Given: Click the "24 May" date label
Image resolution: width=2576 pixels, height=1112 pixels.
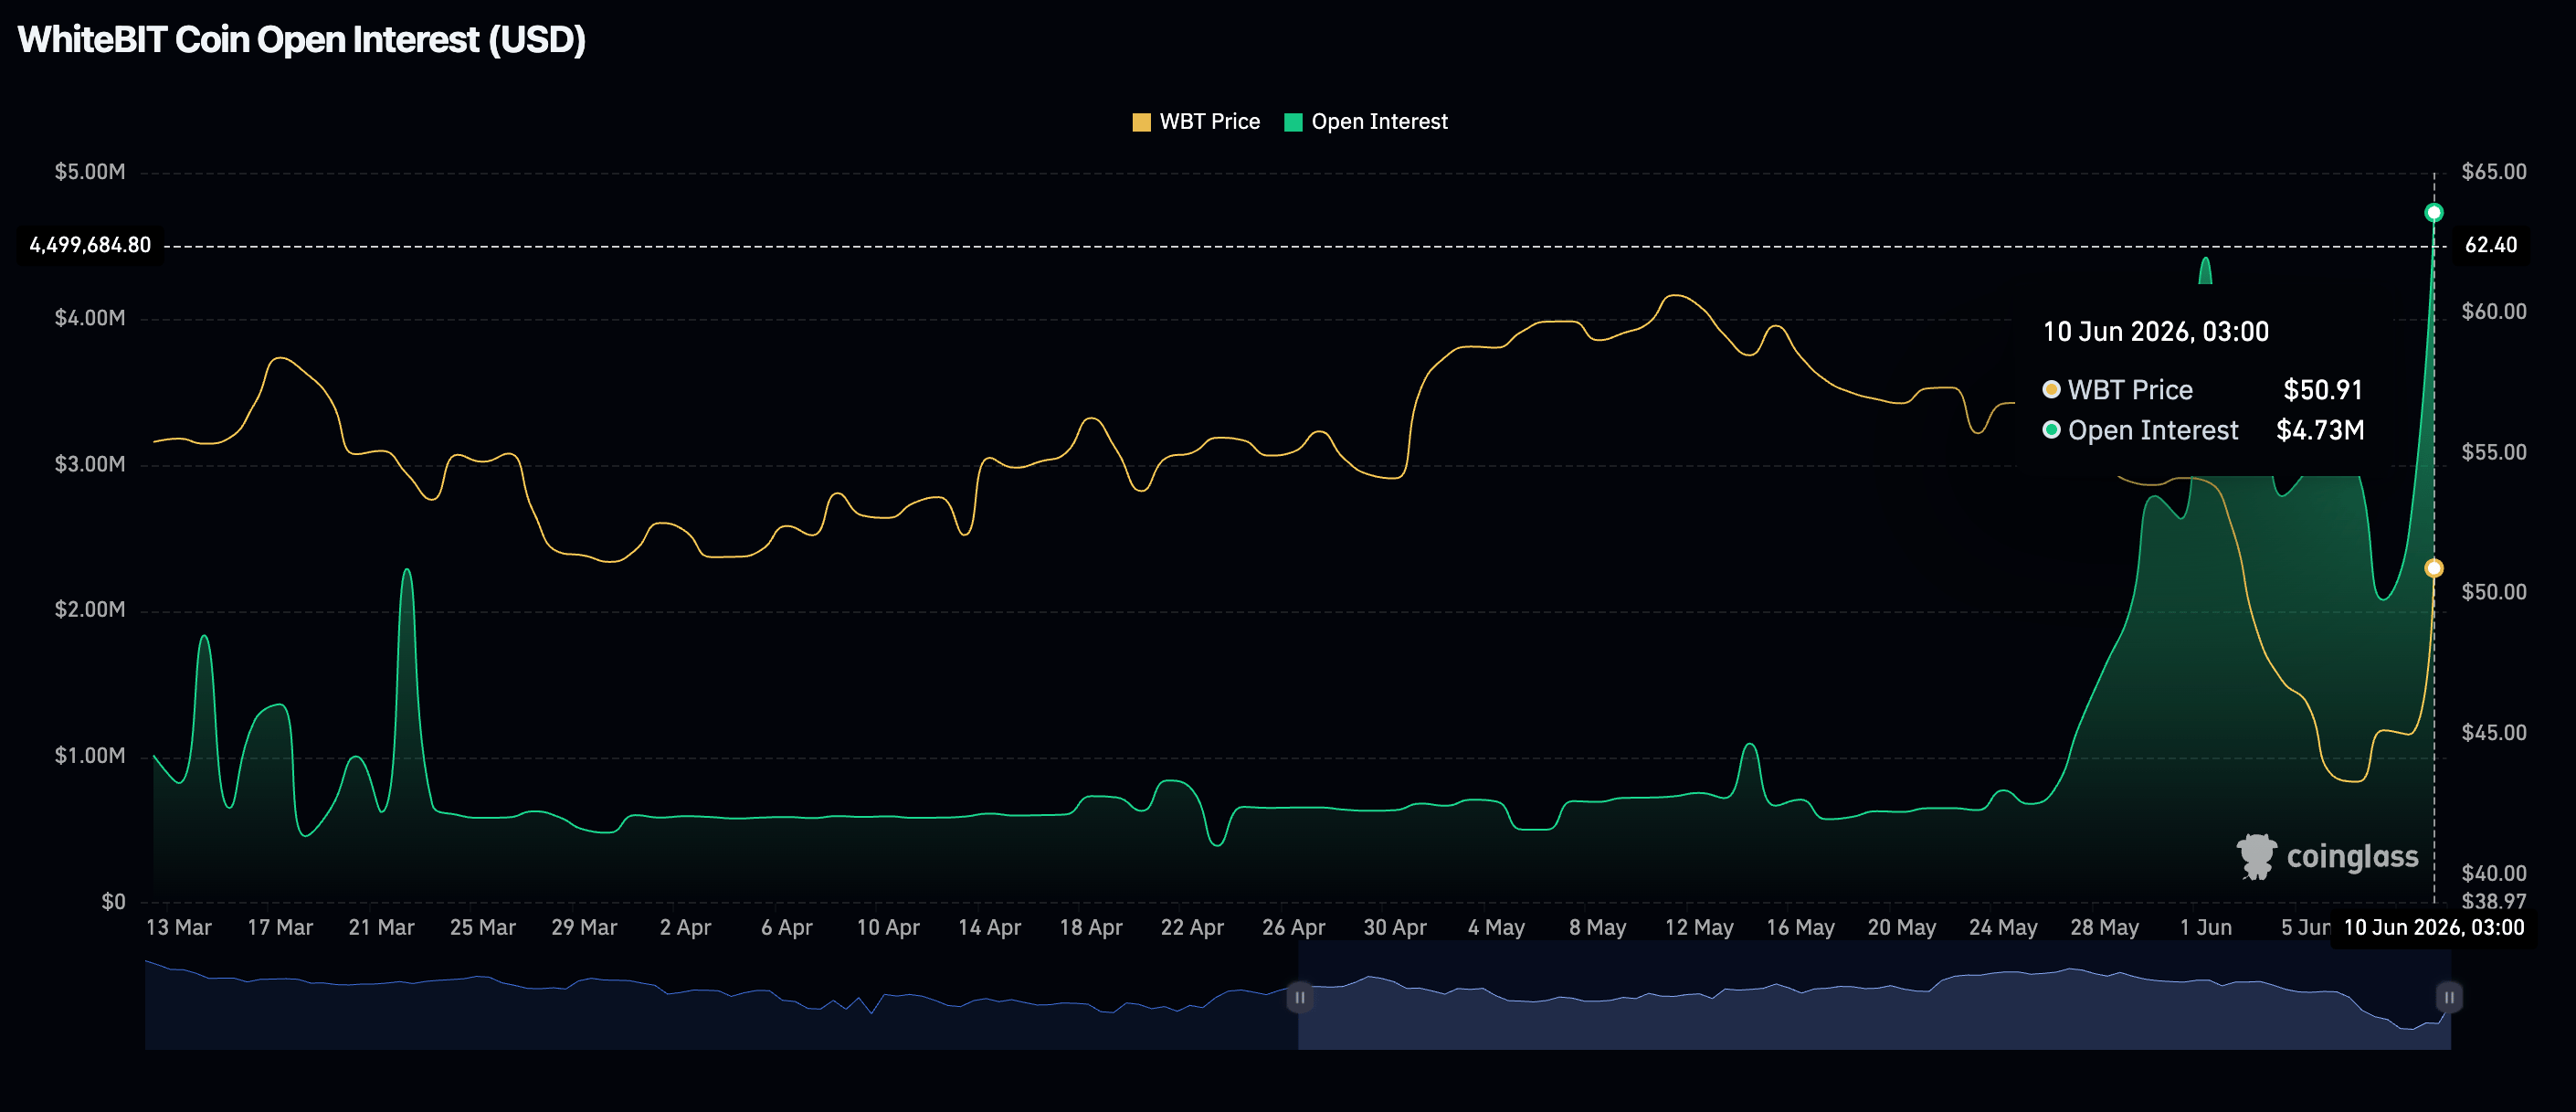Looking at the screenshot, I should coord(2003,928).
